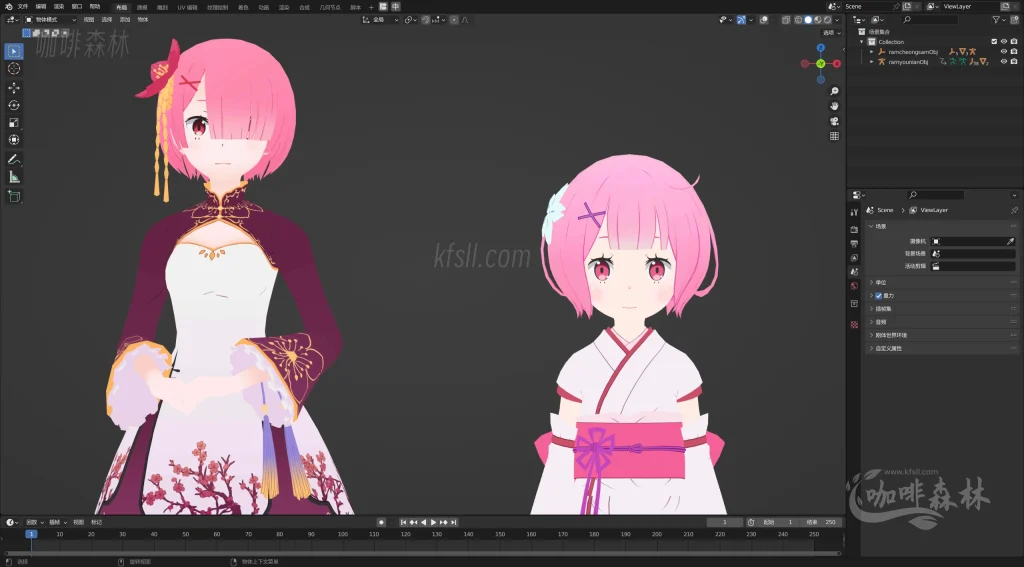1024x567 pixels.
Task: Jump to the timeline end frame
Action: click(454, 523)
